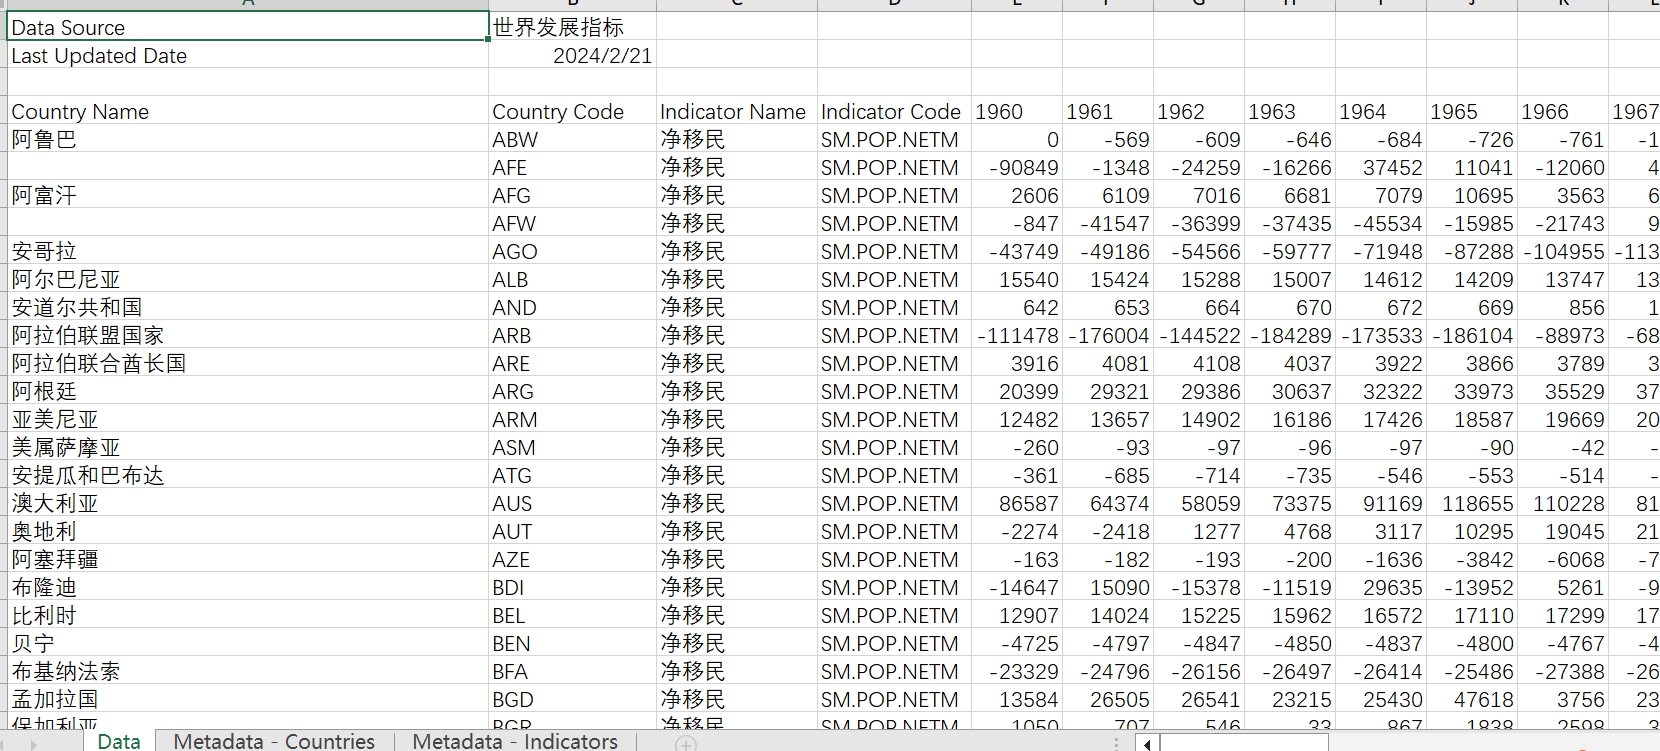1660x751 pixels.
Task: Select the country name cell 奥地利
Action: pos(248,531)
